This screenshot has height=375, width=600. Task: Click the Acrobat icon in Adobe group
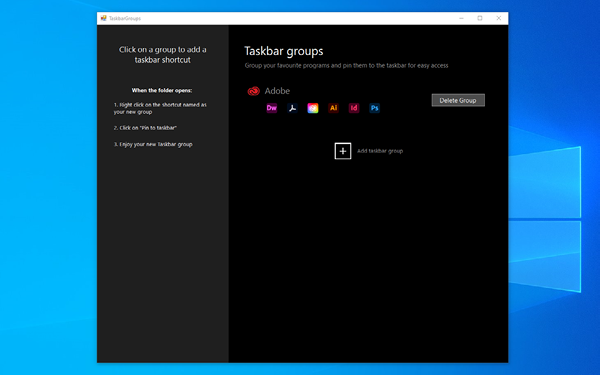click(x=292, y=108)
